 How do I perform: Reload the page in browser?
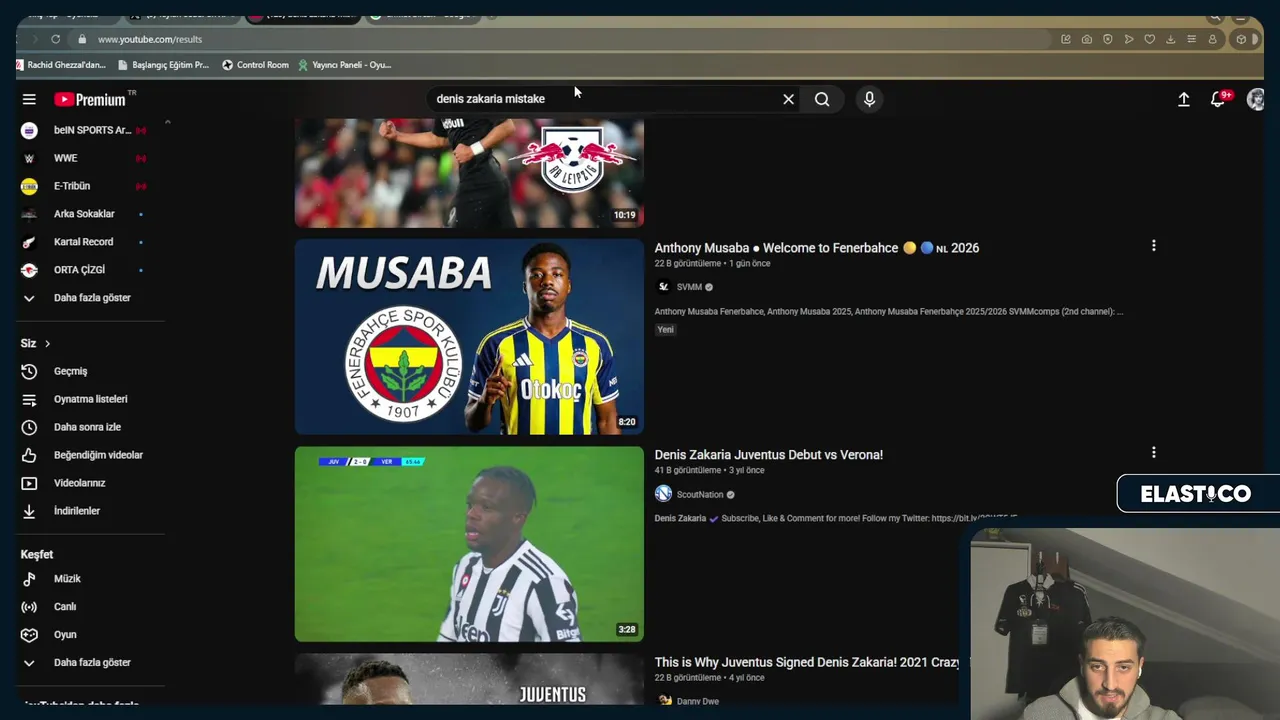click(x=55, y=39)
